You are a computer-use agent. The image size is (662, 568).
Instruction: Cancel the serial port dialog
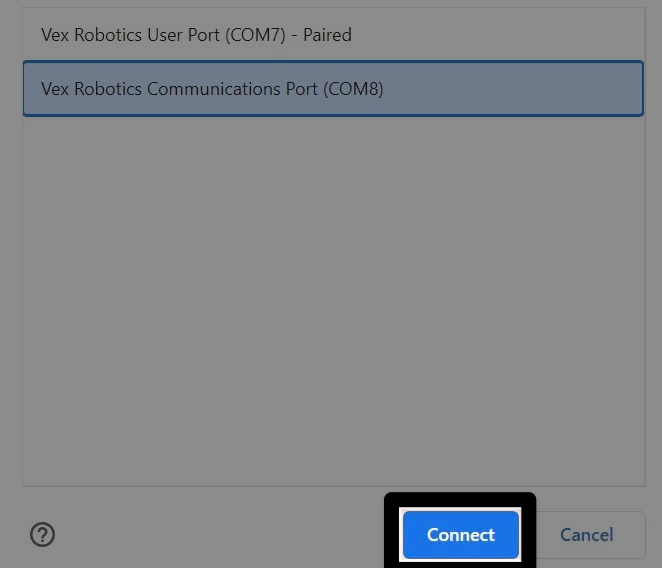(586, 535)
